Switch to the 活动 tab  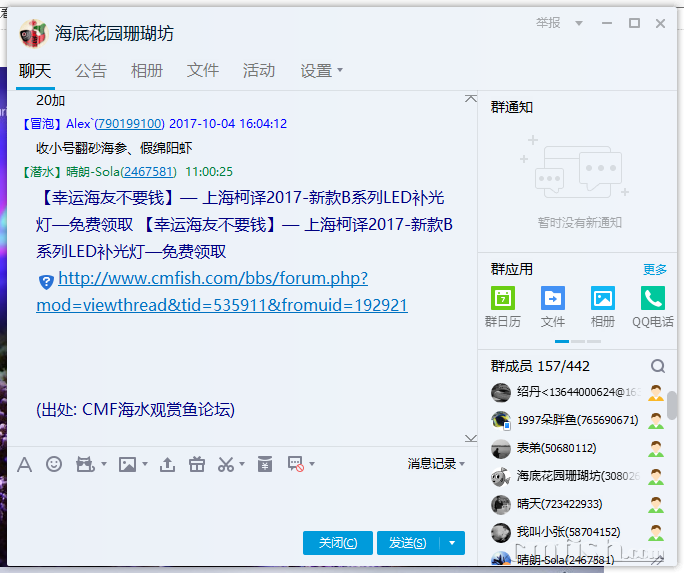[258, 71]
